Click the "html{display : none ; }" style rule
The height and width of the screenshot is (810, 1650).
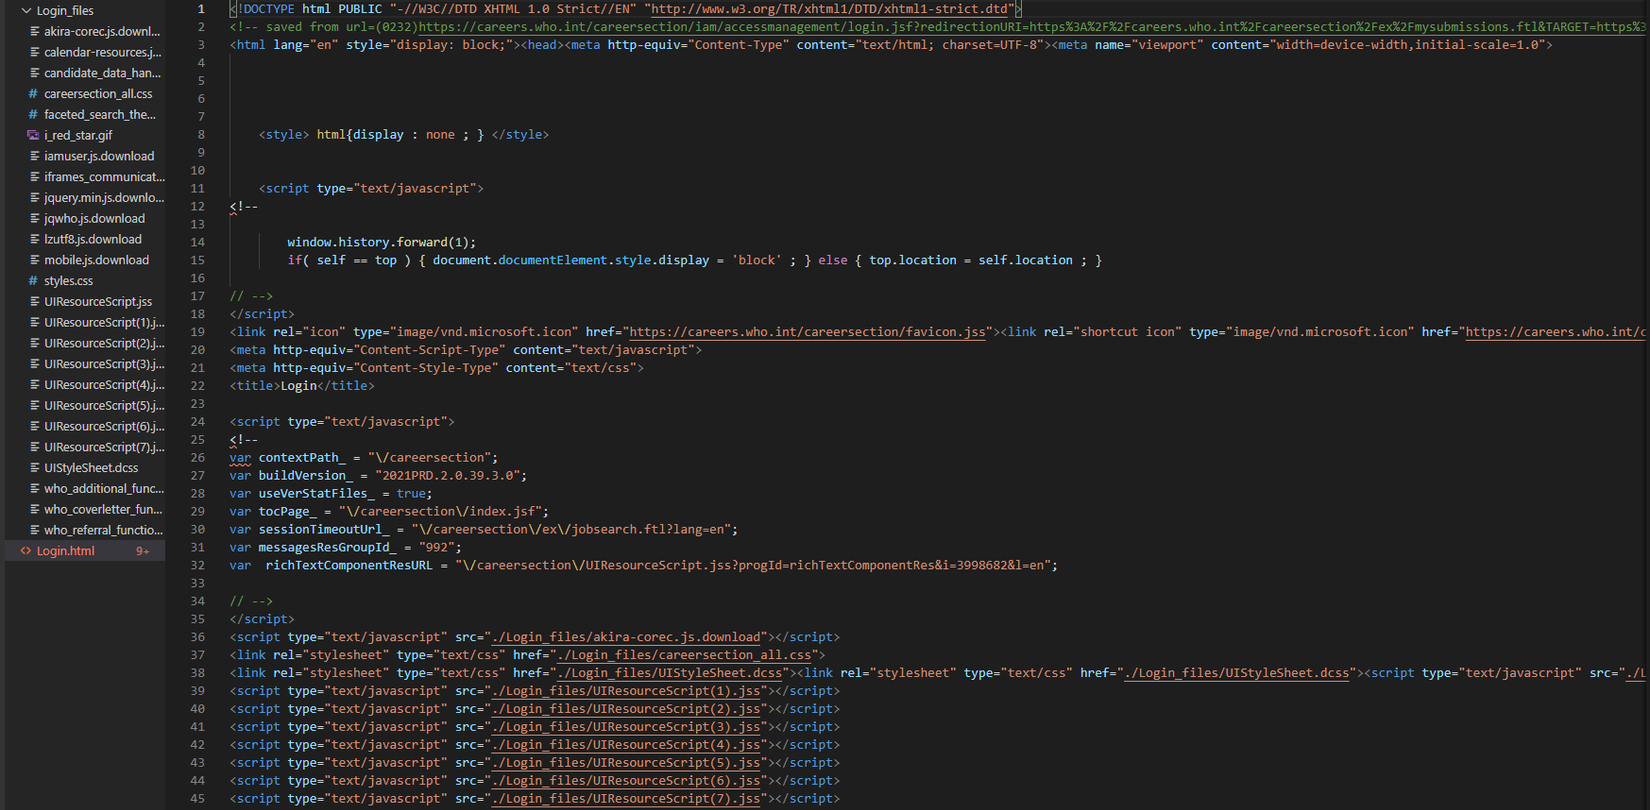pyautogui.click(x=400, y=135)
